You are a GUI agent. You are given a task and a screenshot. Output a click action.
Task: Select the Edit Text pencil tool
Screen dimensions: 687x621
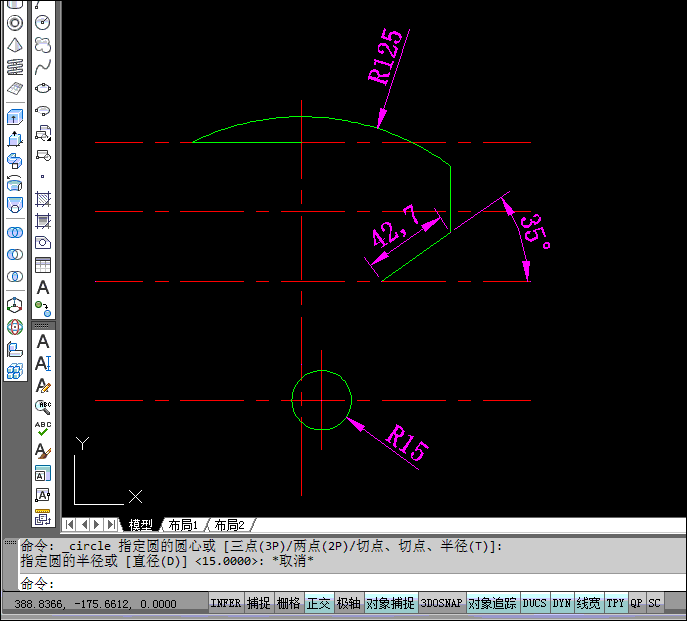(x=43, y=386)
